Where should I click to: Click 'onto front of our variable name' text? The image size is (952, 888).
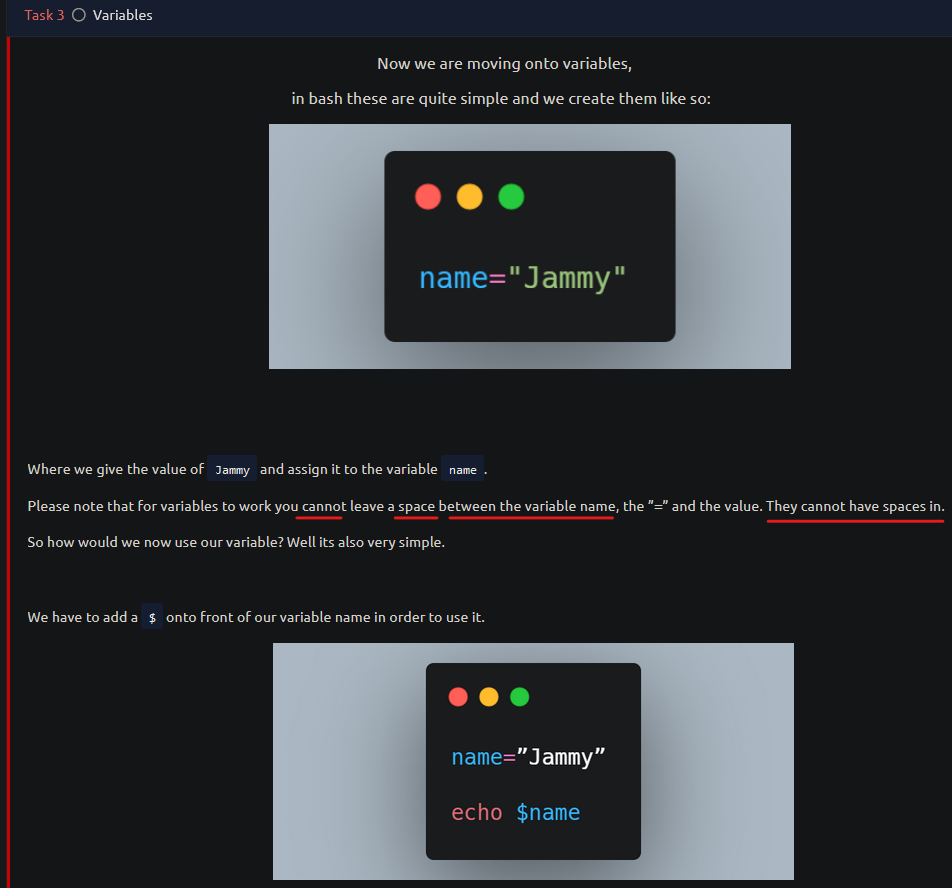tap(268, 617)
